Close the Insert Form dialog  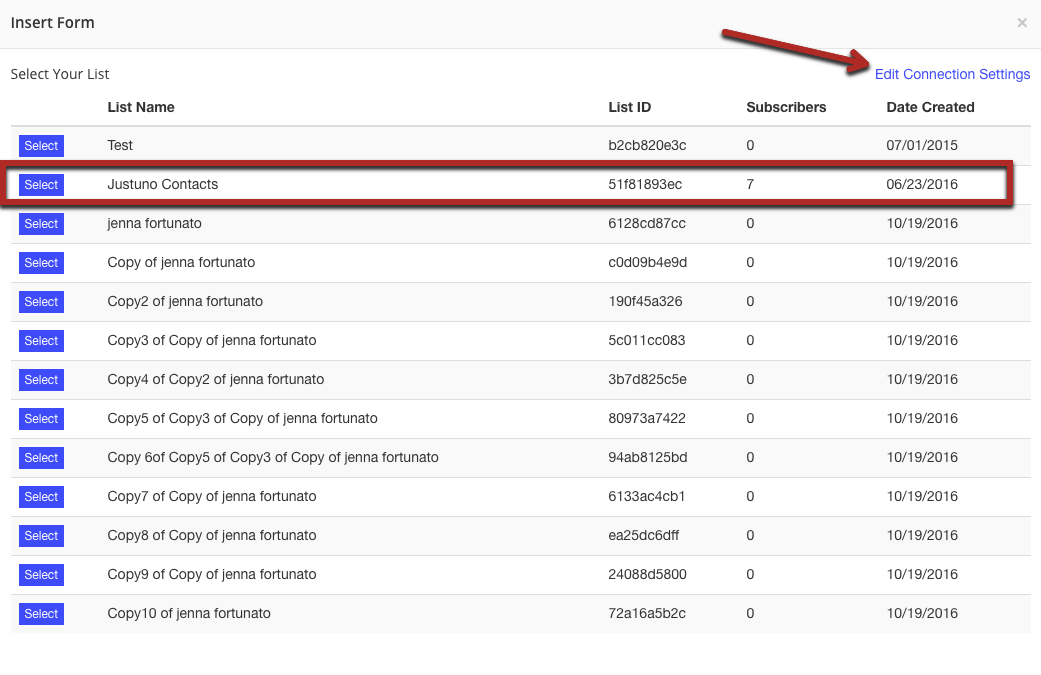[x=1022, y=22]
